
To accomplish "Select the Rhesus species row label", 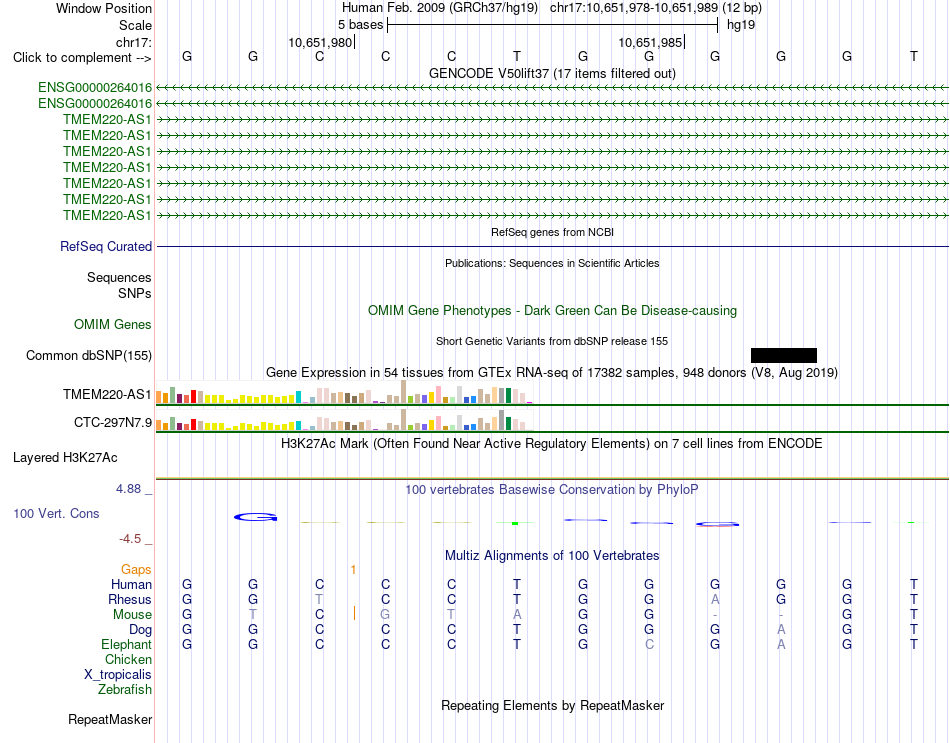I will pos(130,599).
